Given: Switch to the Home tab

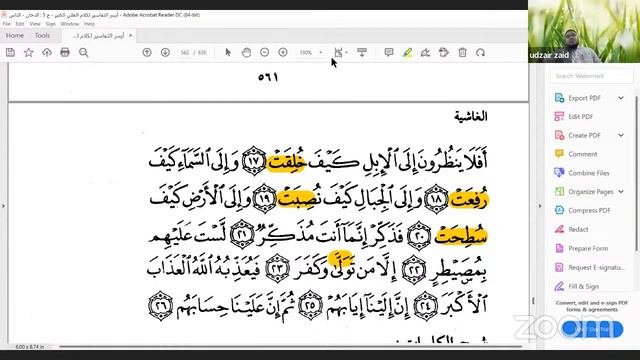Looking at the screenshot, I should [15, 36].
